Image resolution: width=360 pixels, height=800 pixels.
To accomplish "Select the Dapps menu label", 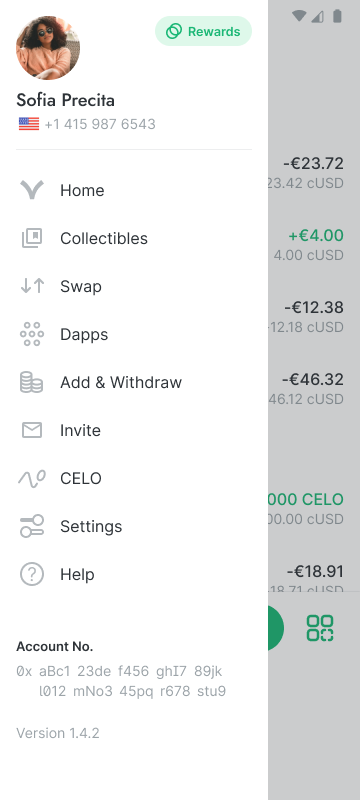I will 84,334.
